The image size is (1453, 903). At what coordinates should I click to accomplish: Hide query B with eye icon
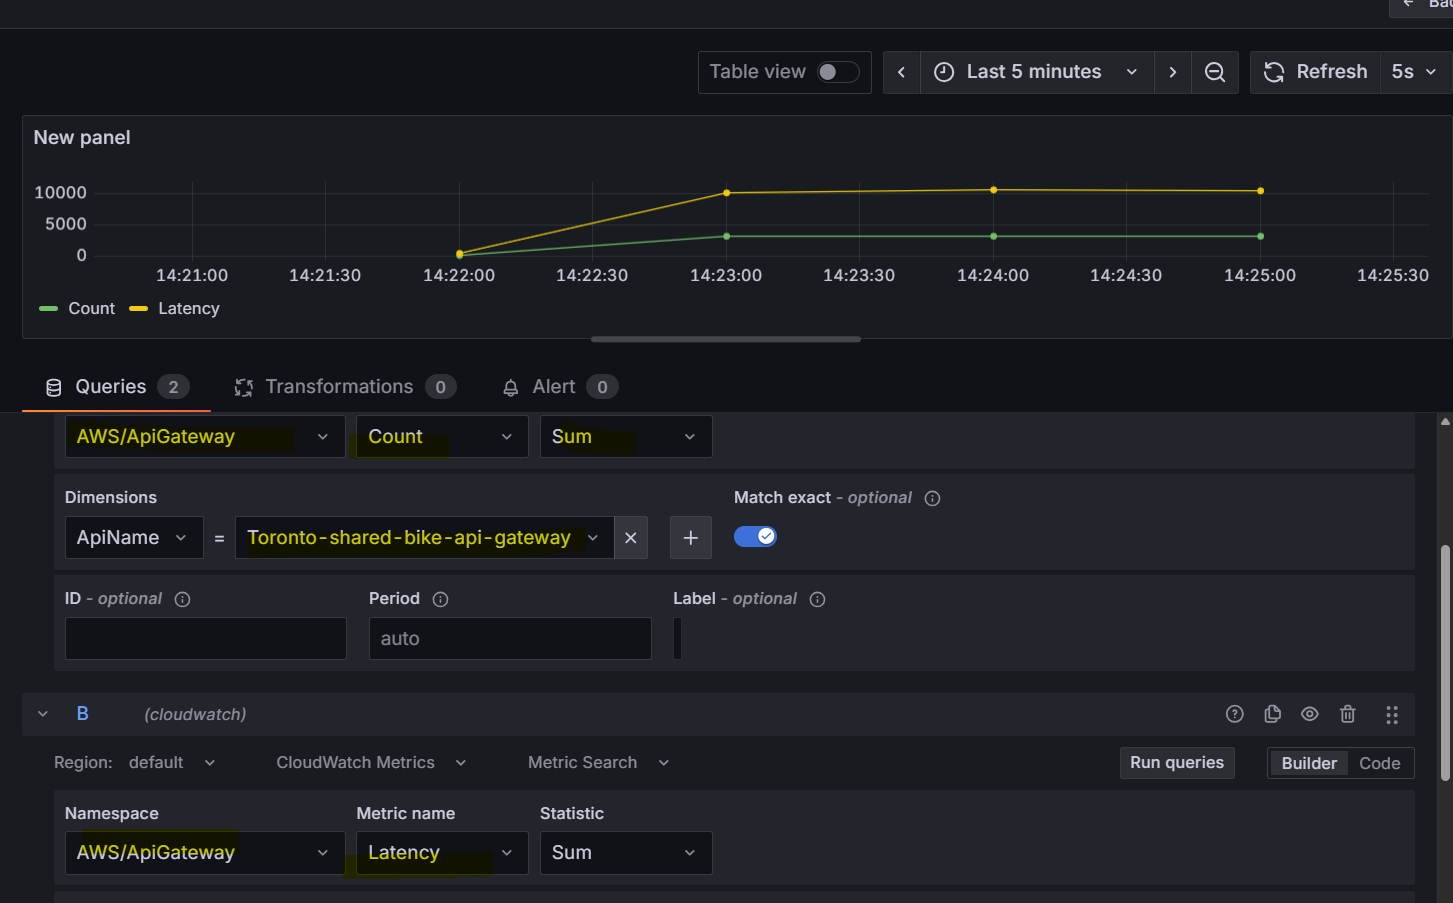[1310, 714]
